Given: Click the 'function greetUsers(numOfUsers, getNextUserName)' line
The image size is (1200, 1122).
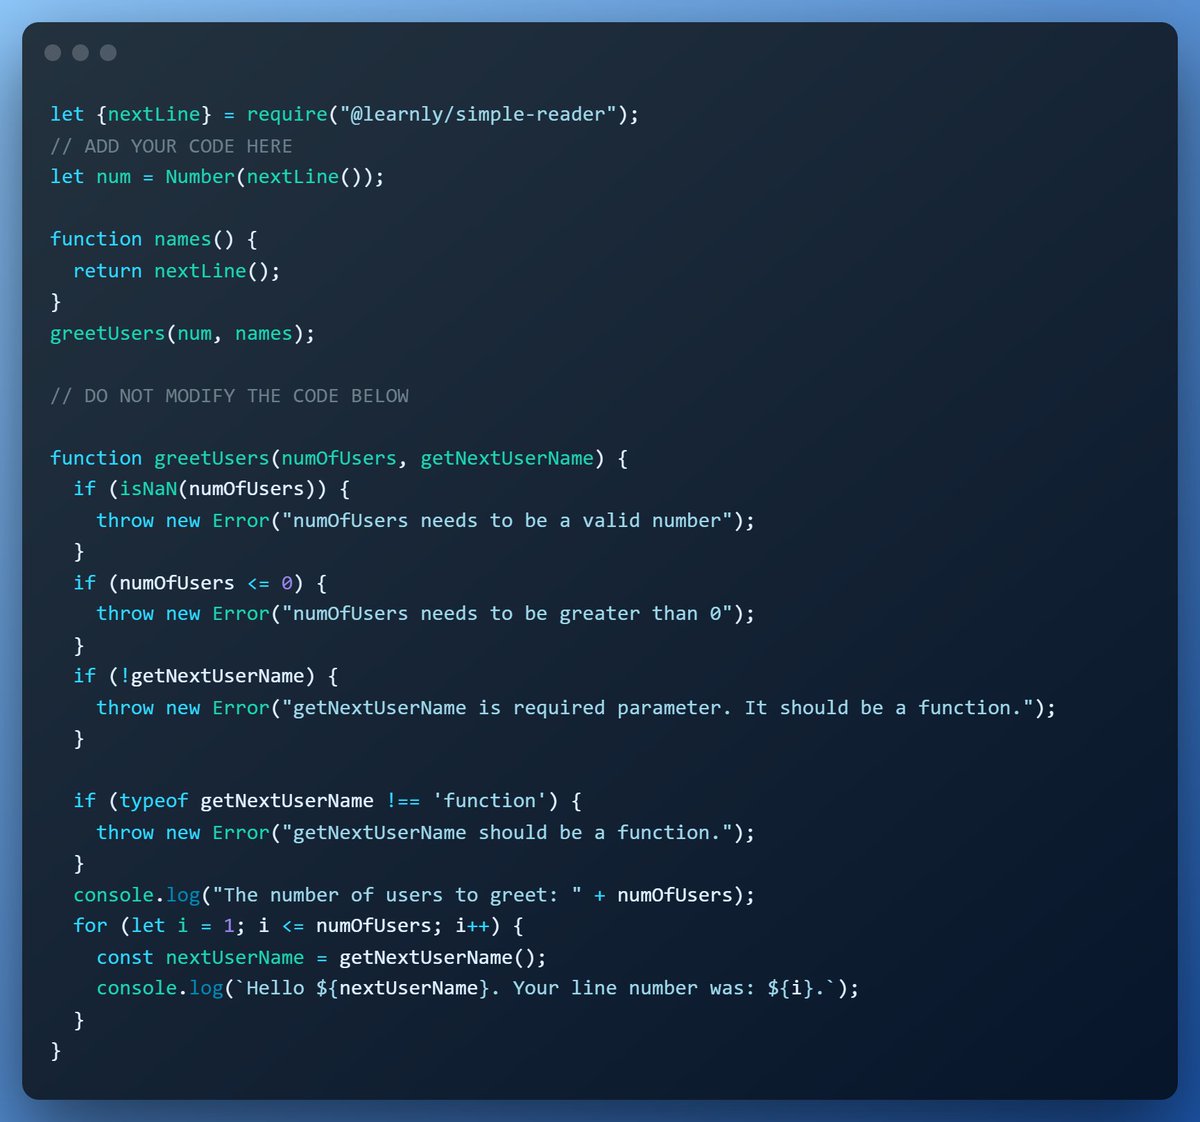Looking at the screenshot, I should (x=339, y=458).
